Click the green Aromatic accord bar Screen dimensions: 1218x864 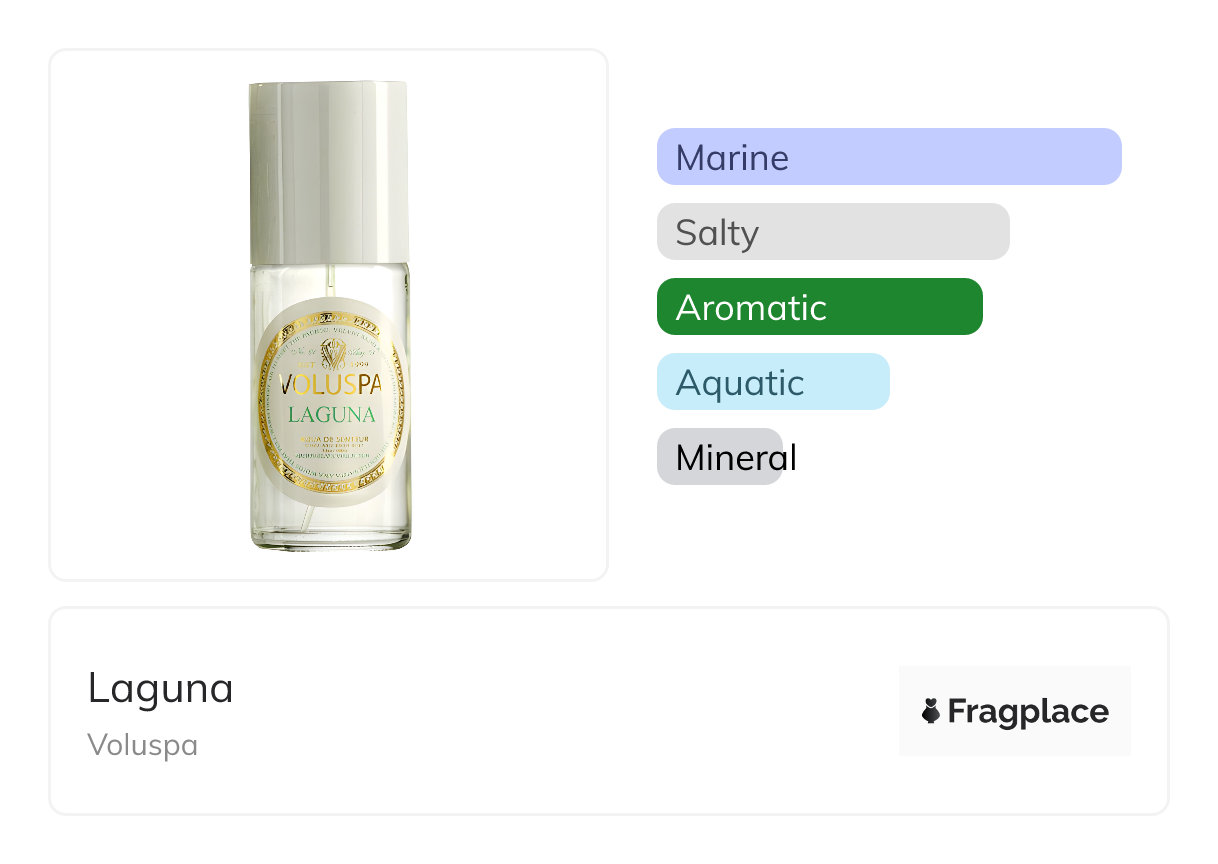(819, 307)
